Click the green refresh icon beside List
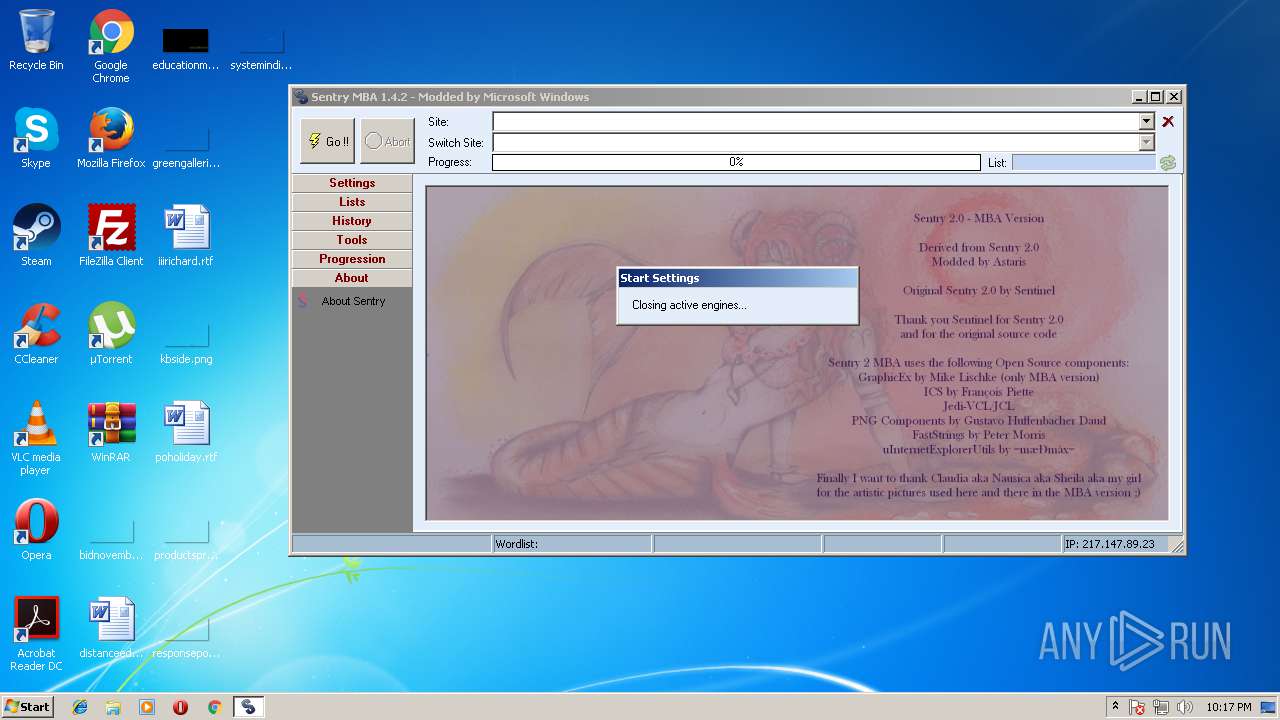 click(x=1168, y=162)
